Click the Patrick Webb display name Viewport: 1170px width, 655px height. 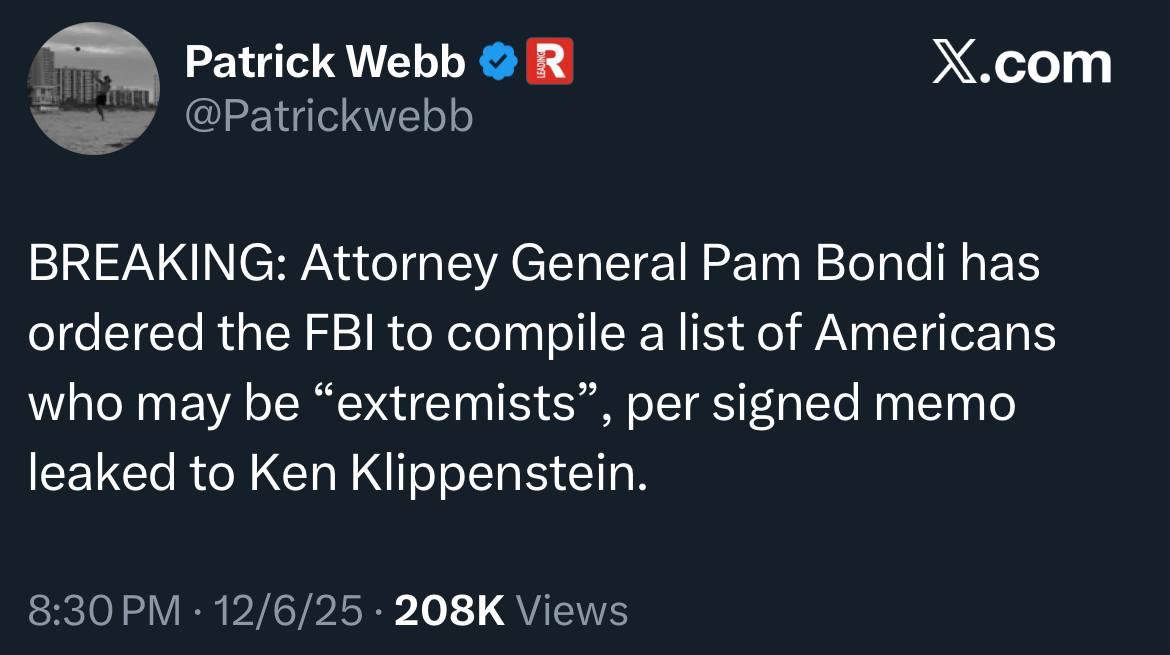(325, 64)
